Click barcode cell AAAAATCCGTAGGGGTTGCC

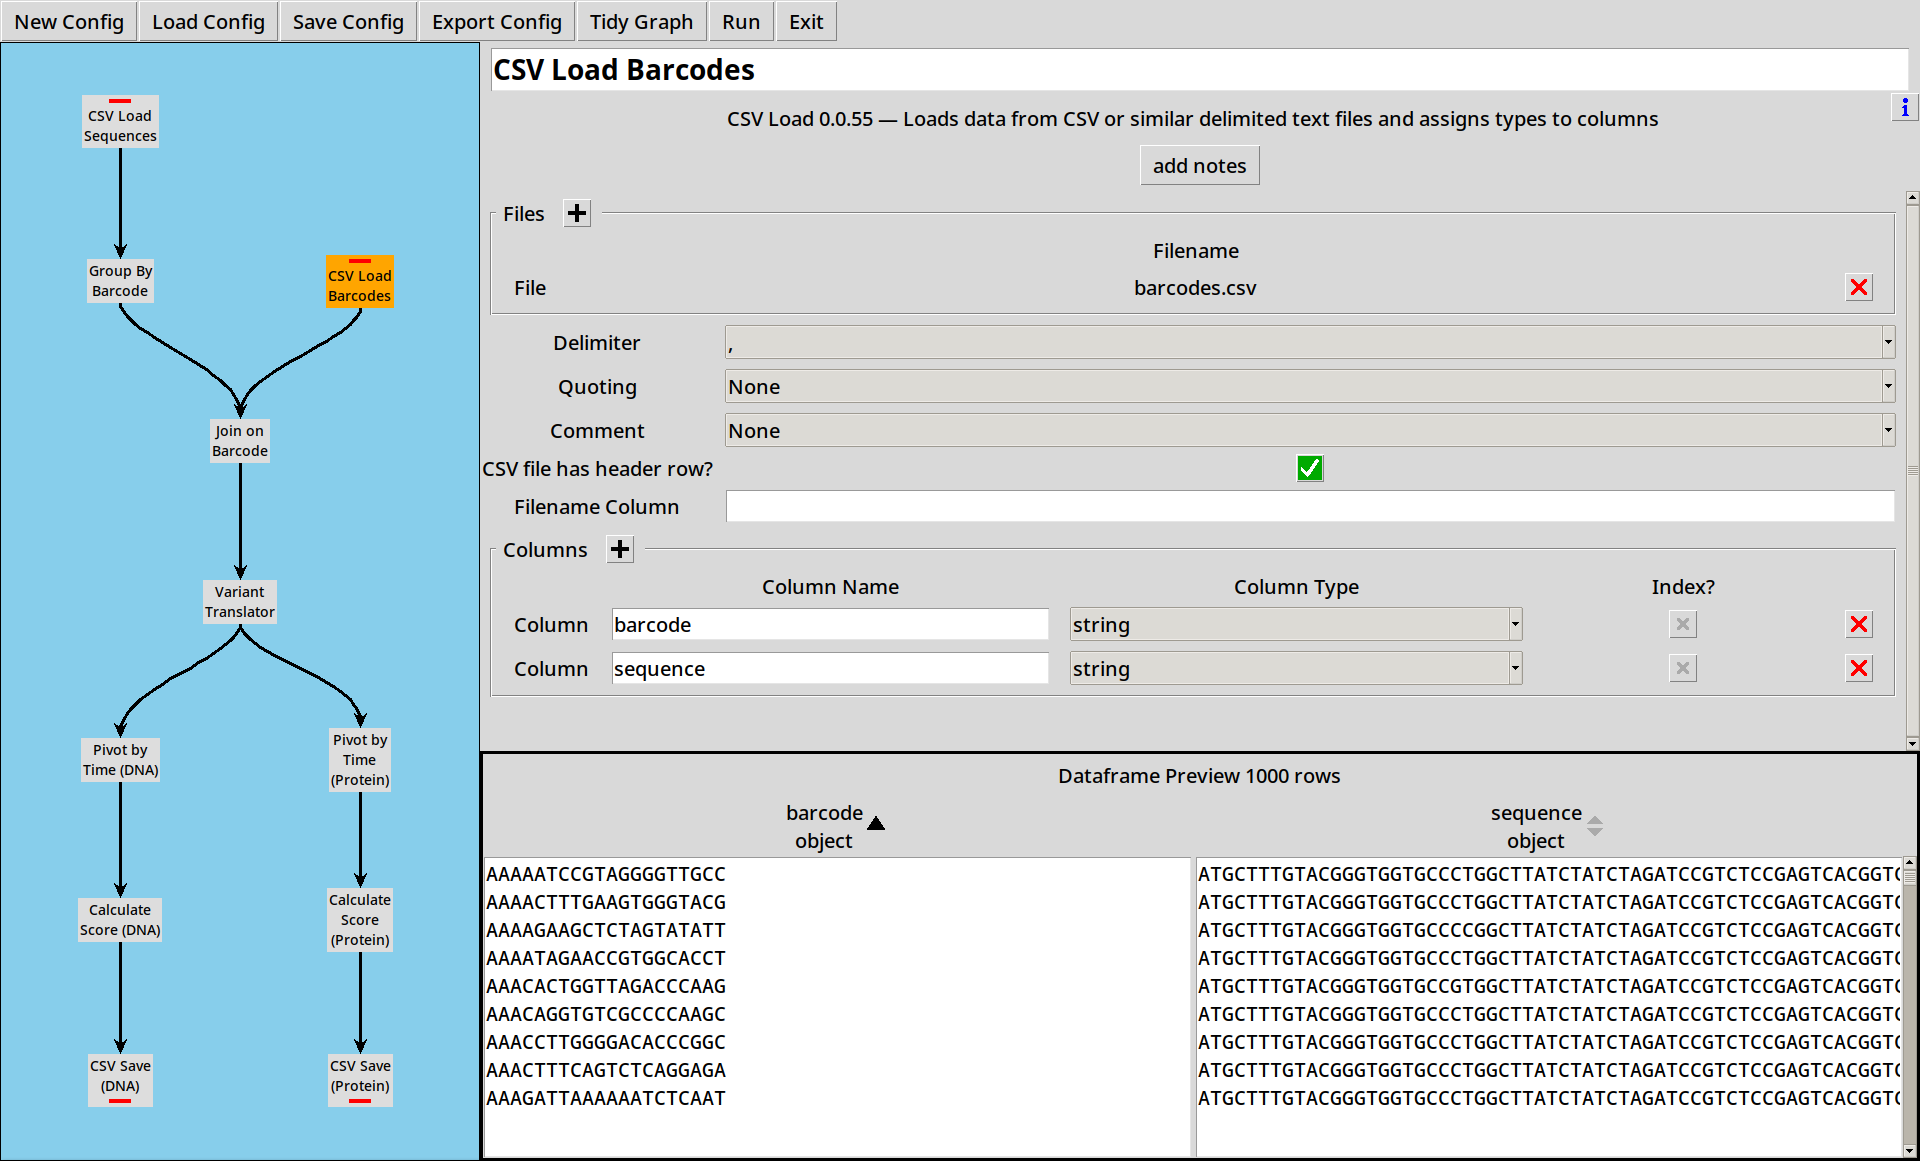[x=606, y=874]
